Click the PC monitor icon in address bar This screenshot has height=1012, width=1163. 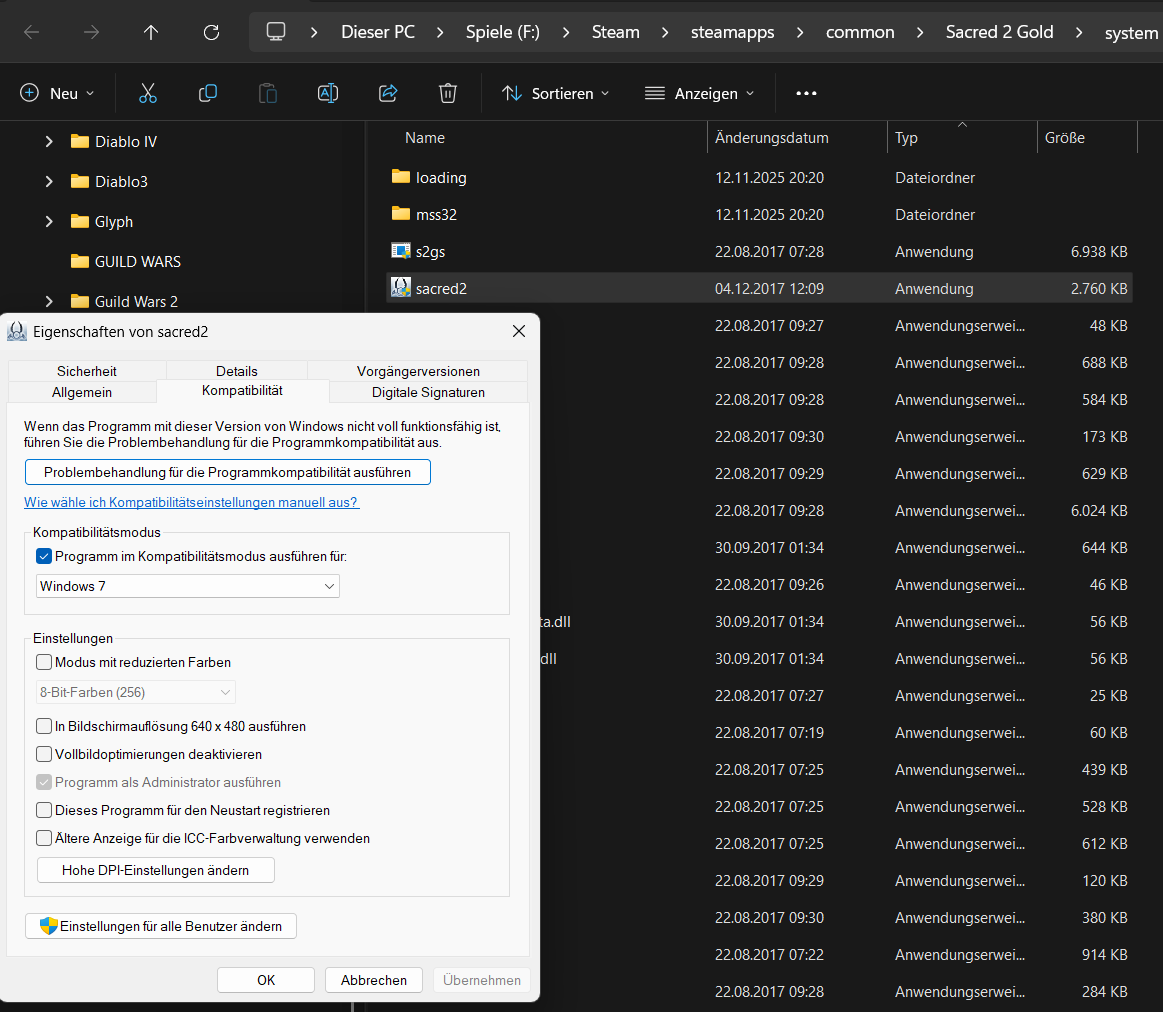pyautogui.click(x=276, y=32)
